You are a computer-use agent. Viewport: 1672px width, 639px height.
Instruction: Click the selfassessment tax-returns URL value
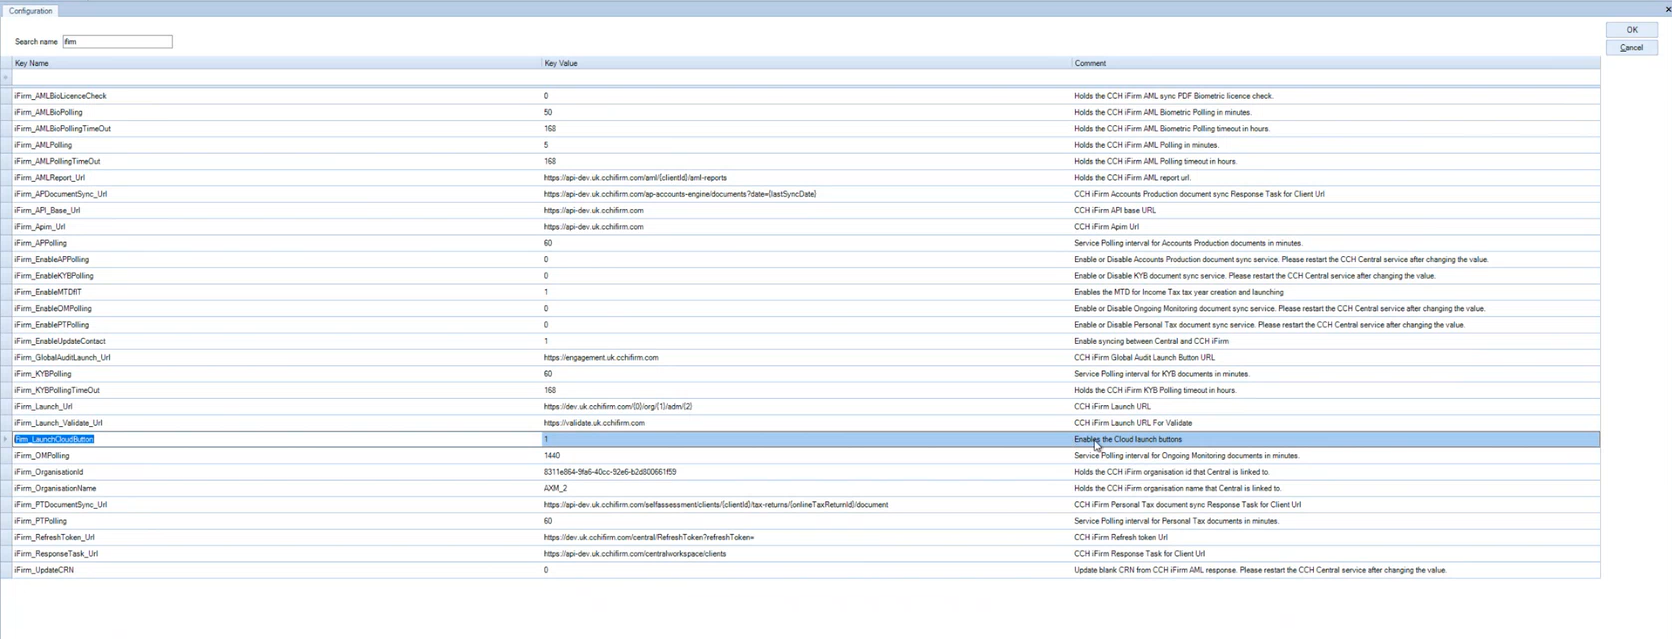coord(716,505)
